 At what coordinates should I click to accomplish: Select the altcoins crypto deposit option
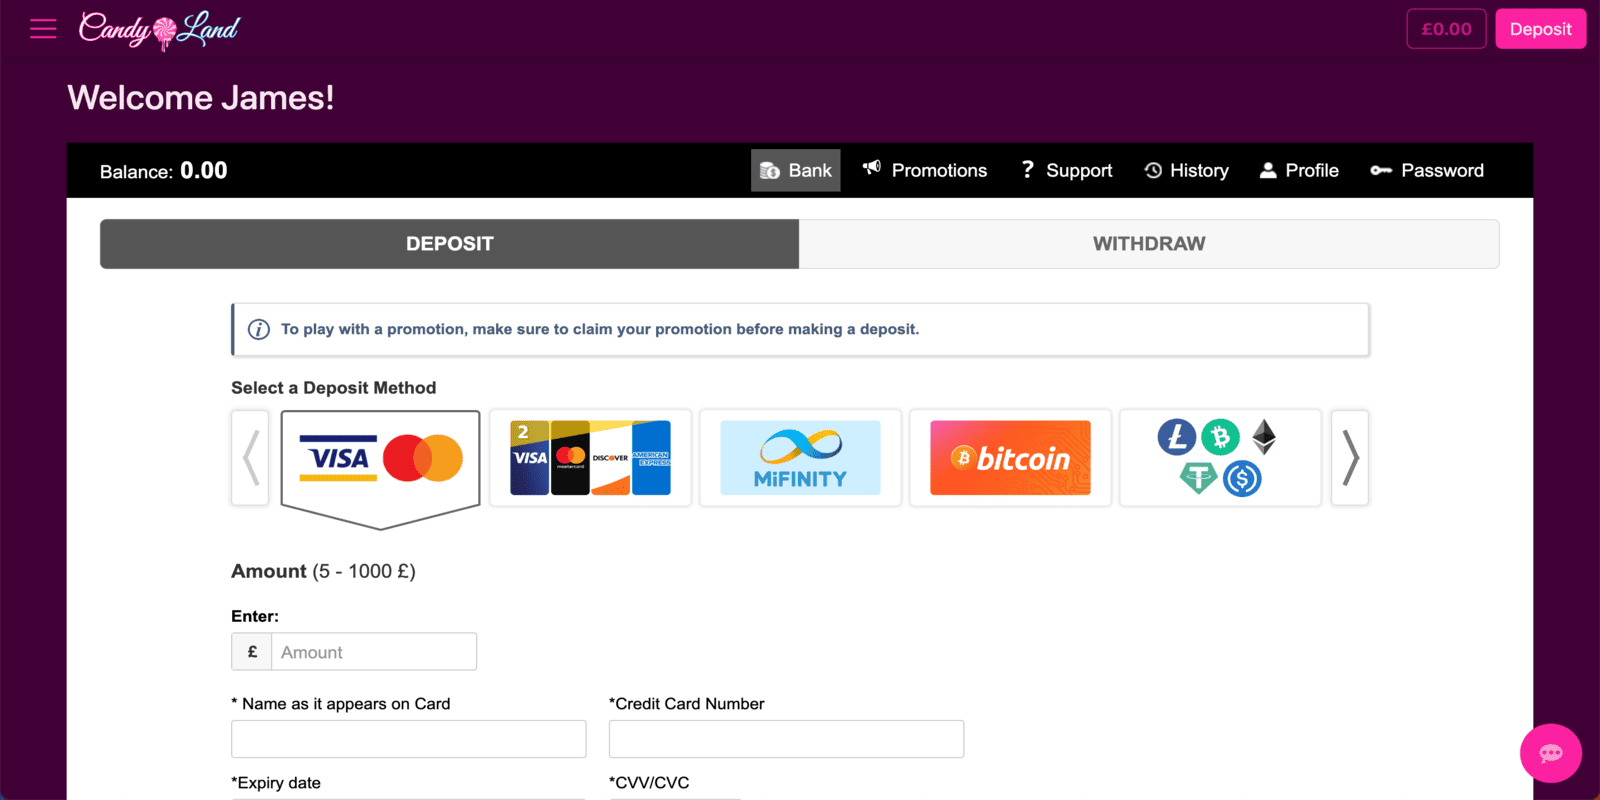pos(1220,458)
